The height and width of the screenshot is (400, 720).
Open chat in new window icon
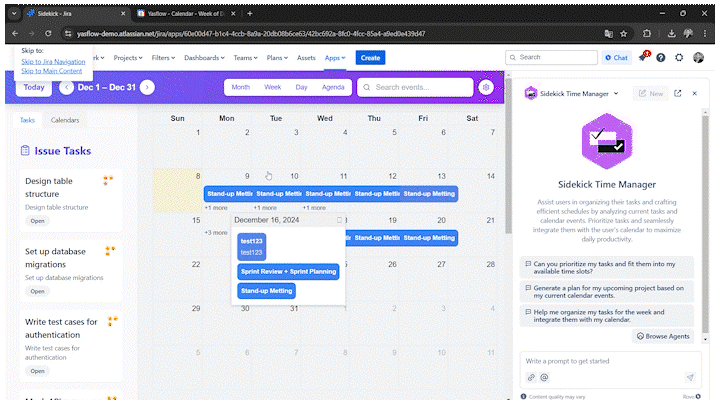point(678,93)
